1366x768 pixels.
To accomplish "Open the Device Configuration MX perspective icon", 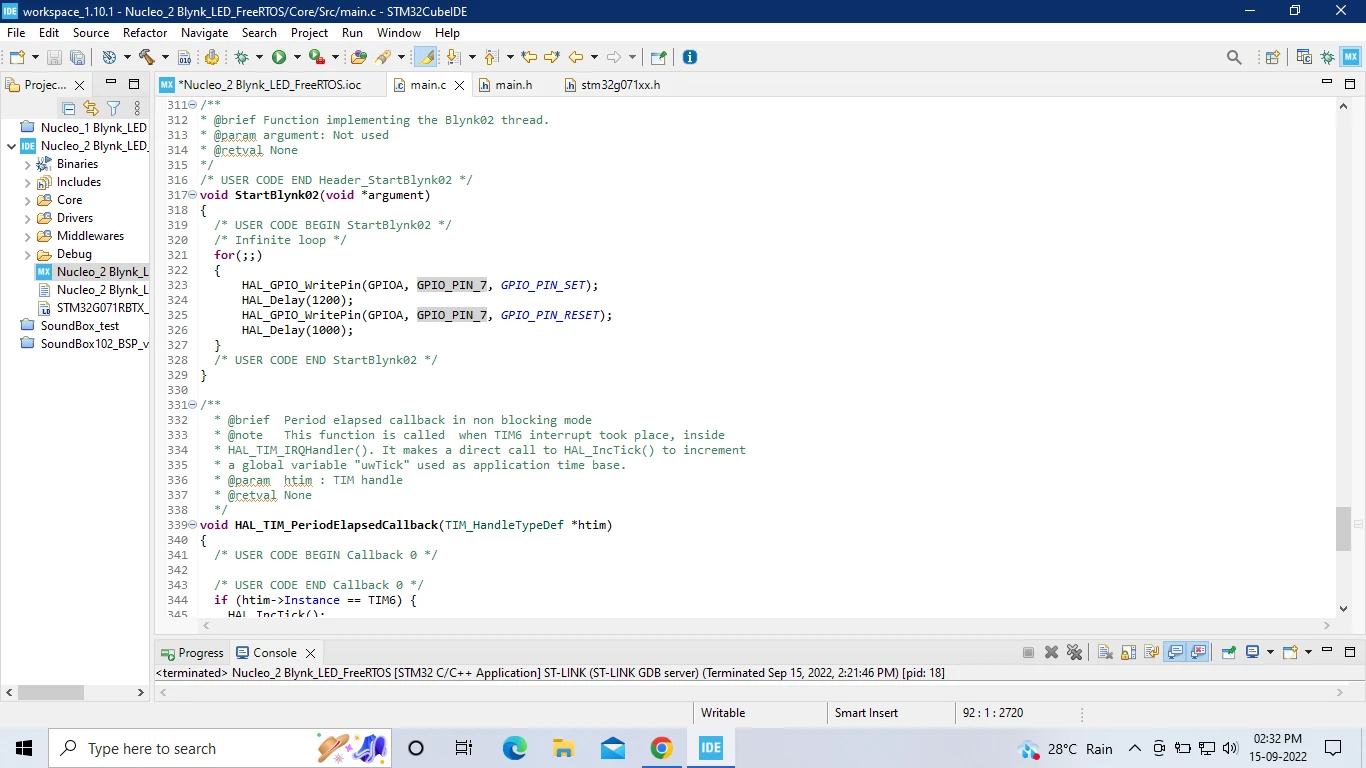I will 1350,57.
